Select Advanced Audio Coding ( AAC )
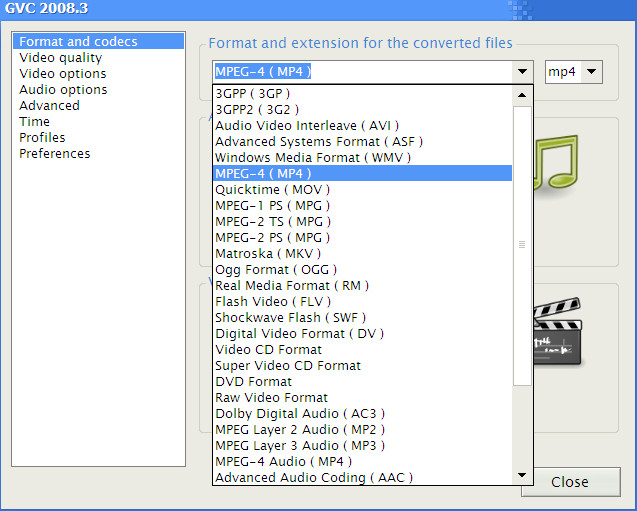 pyautogui.click(x=362, y=478)
